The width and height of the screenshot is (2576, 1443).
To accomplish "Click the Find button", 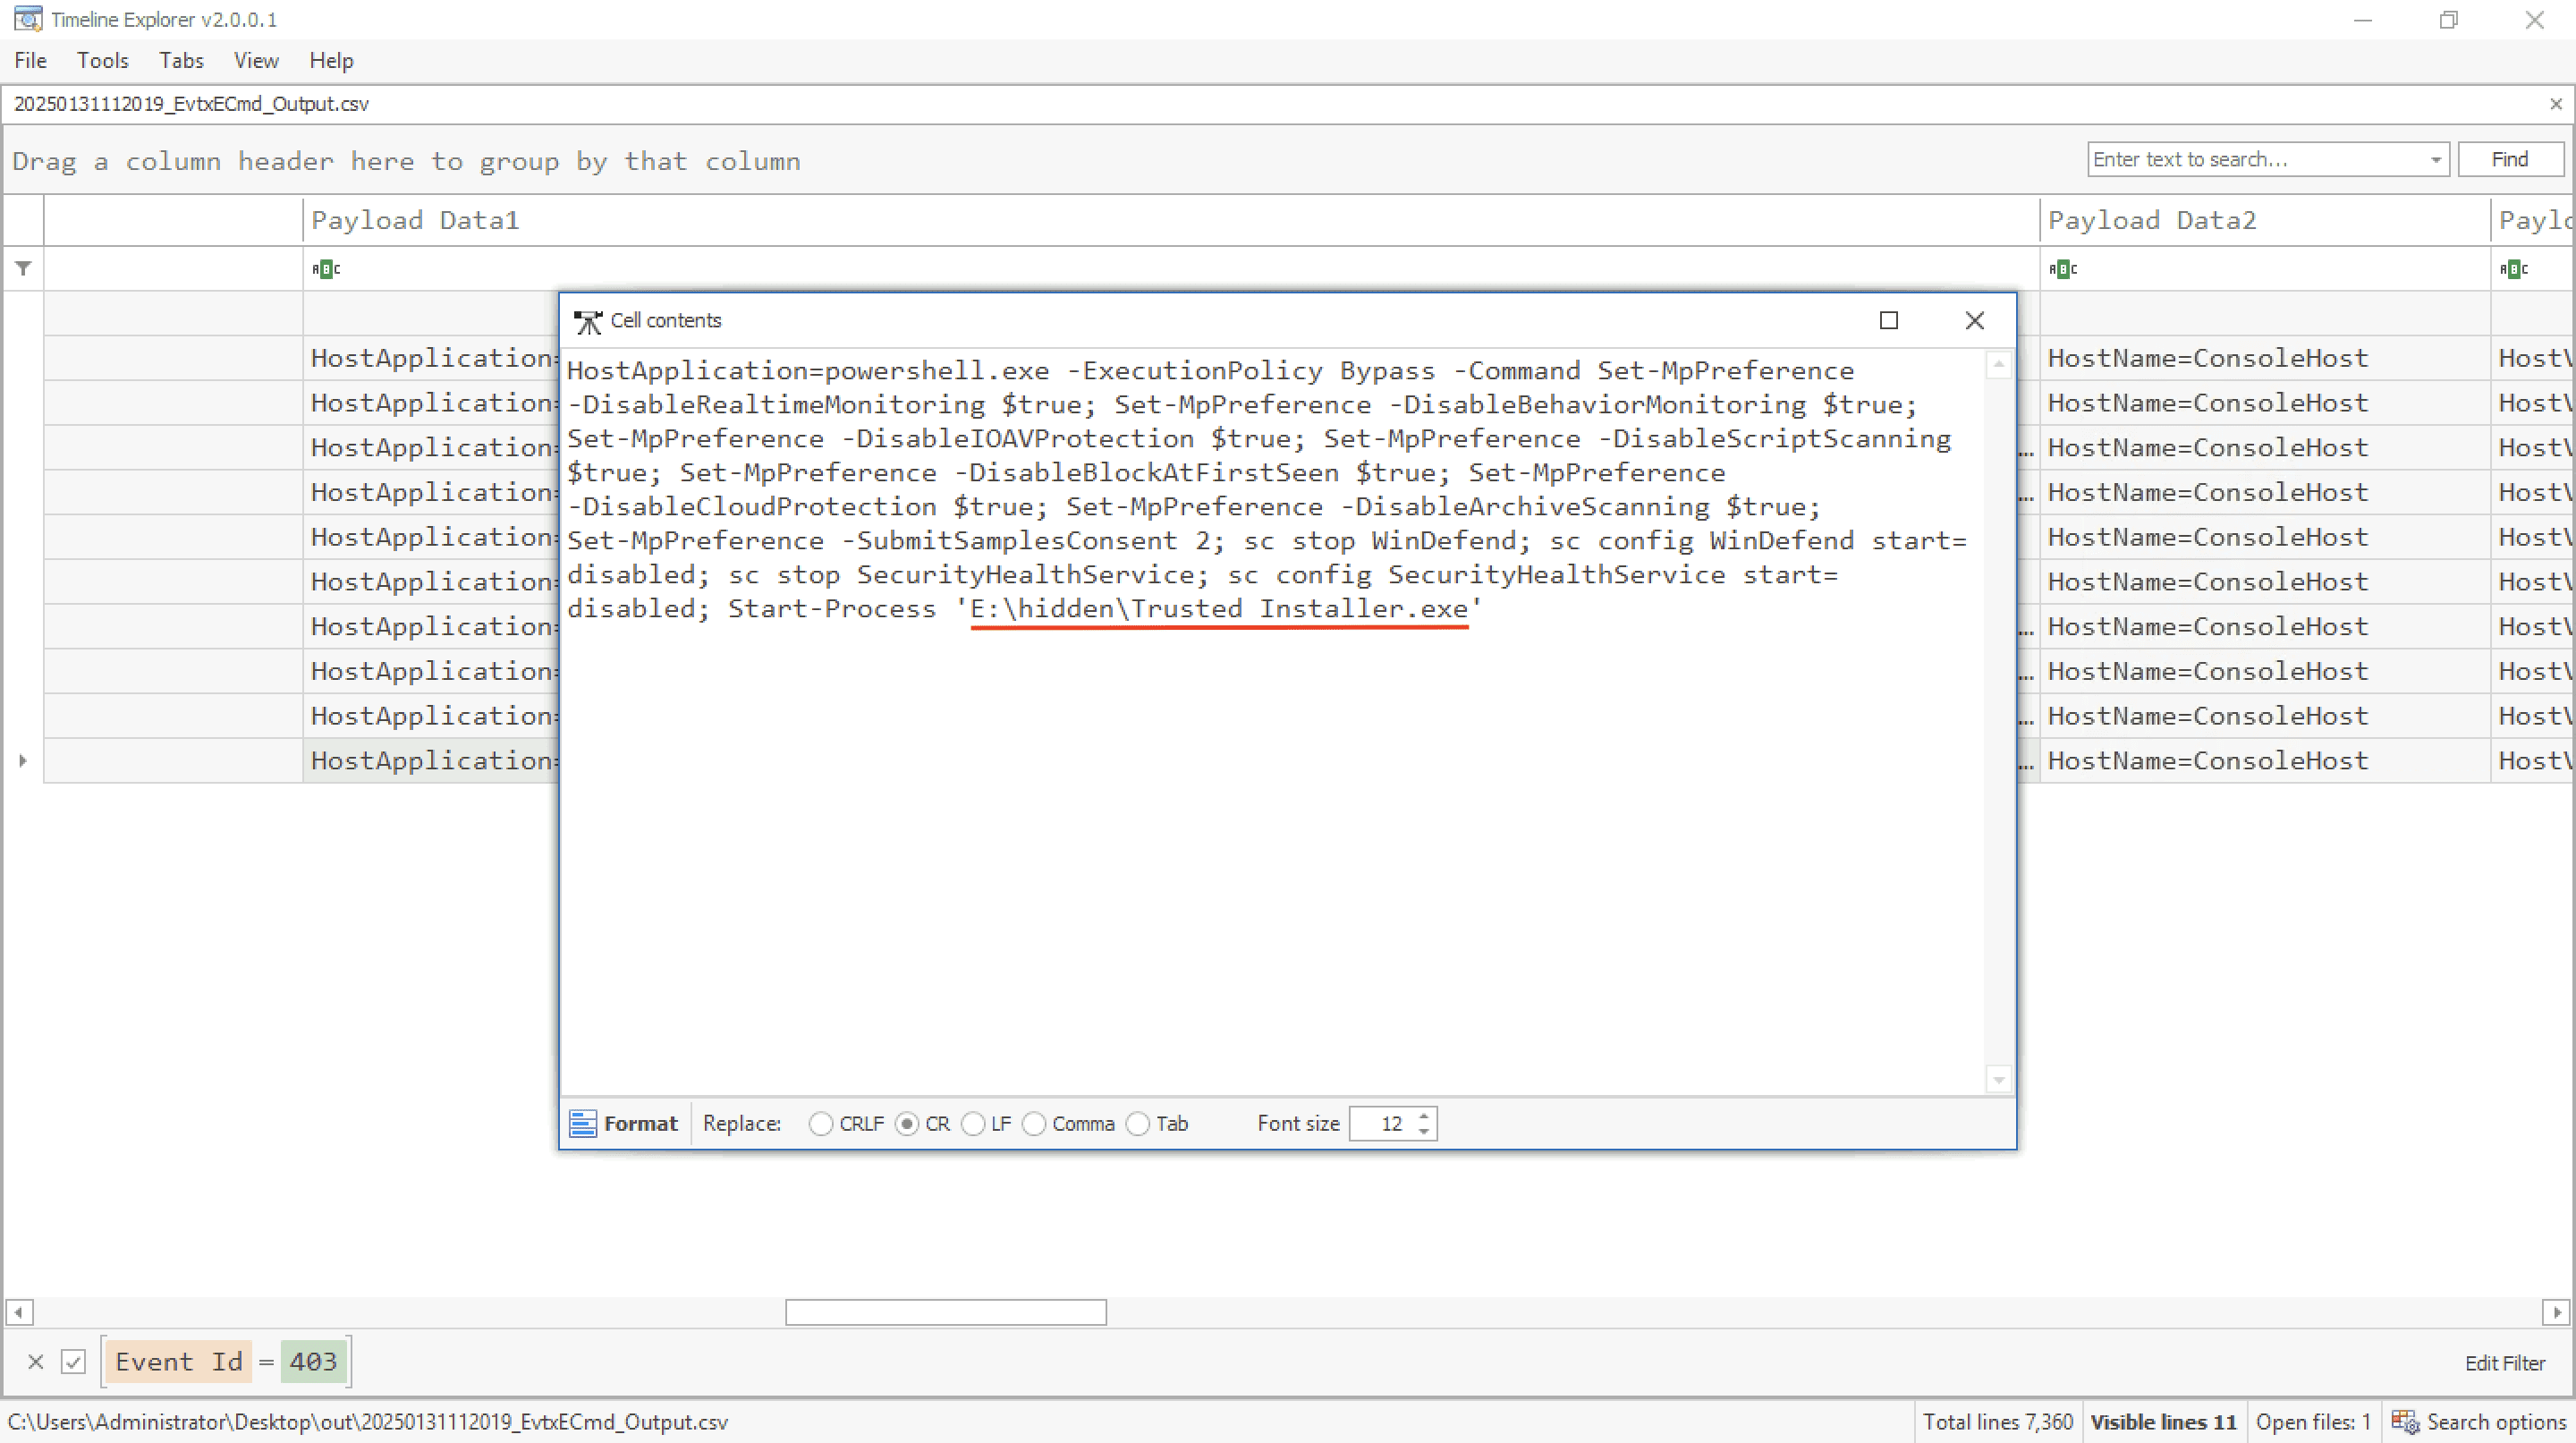I will [x=2509, y=159].
